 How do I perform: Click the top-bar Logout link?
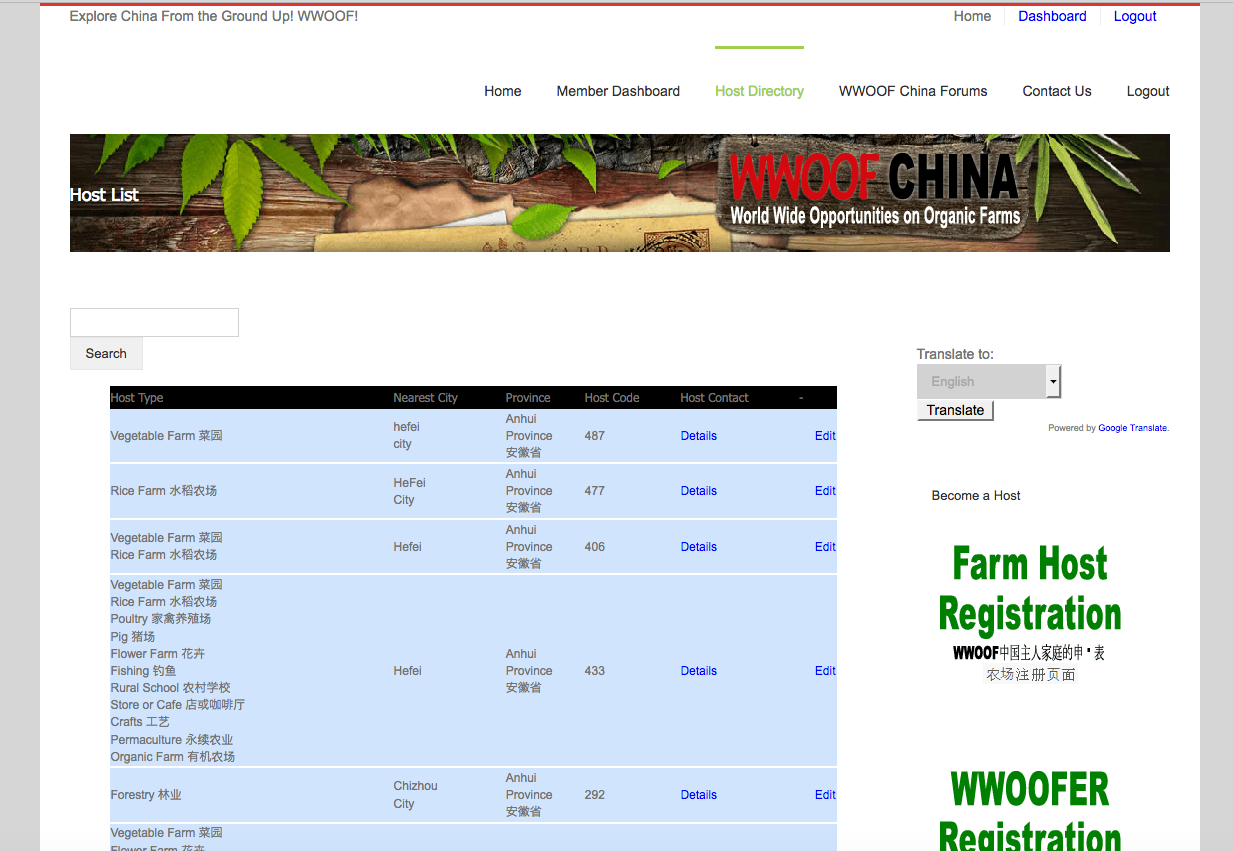point(1135,16)
